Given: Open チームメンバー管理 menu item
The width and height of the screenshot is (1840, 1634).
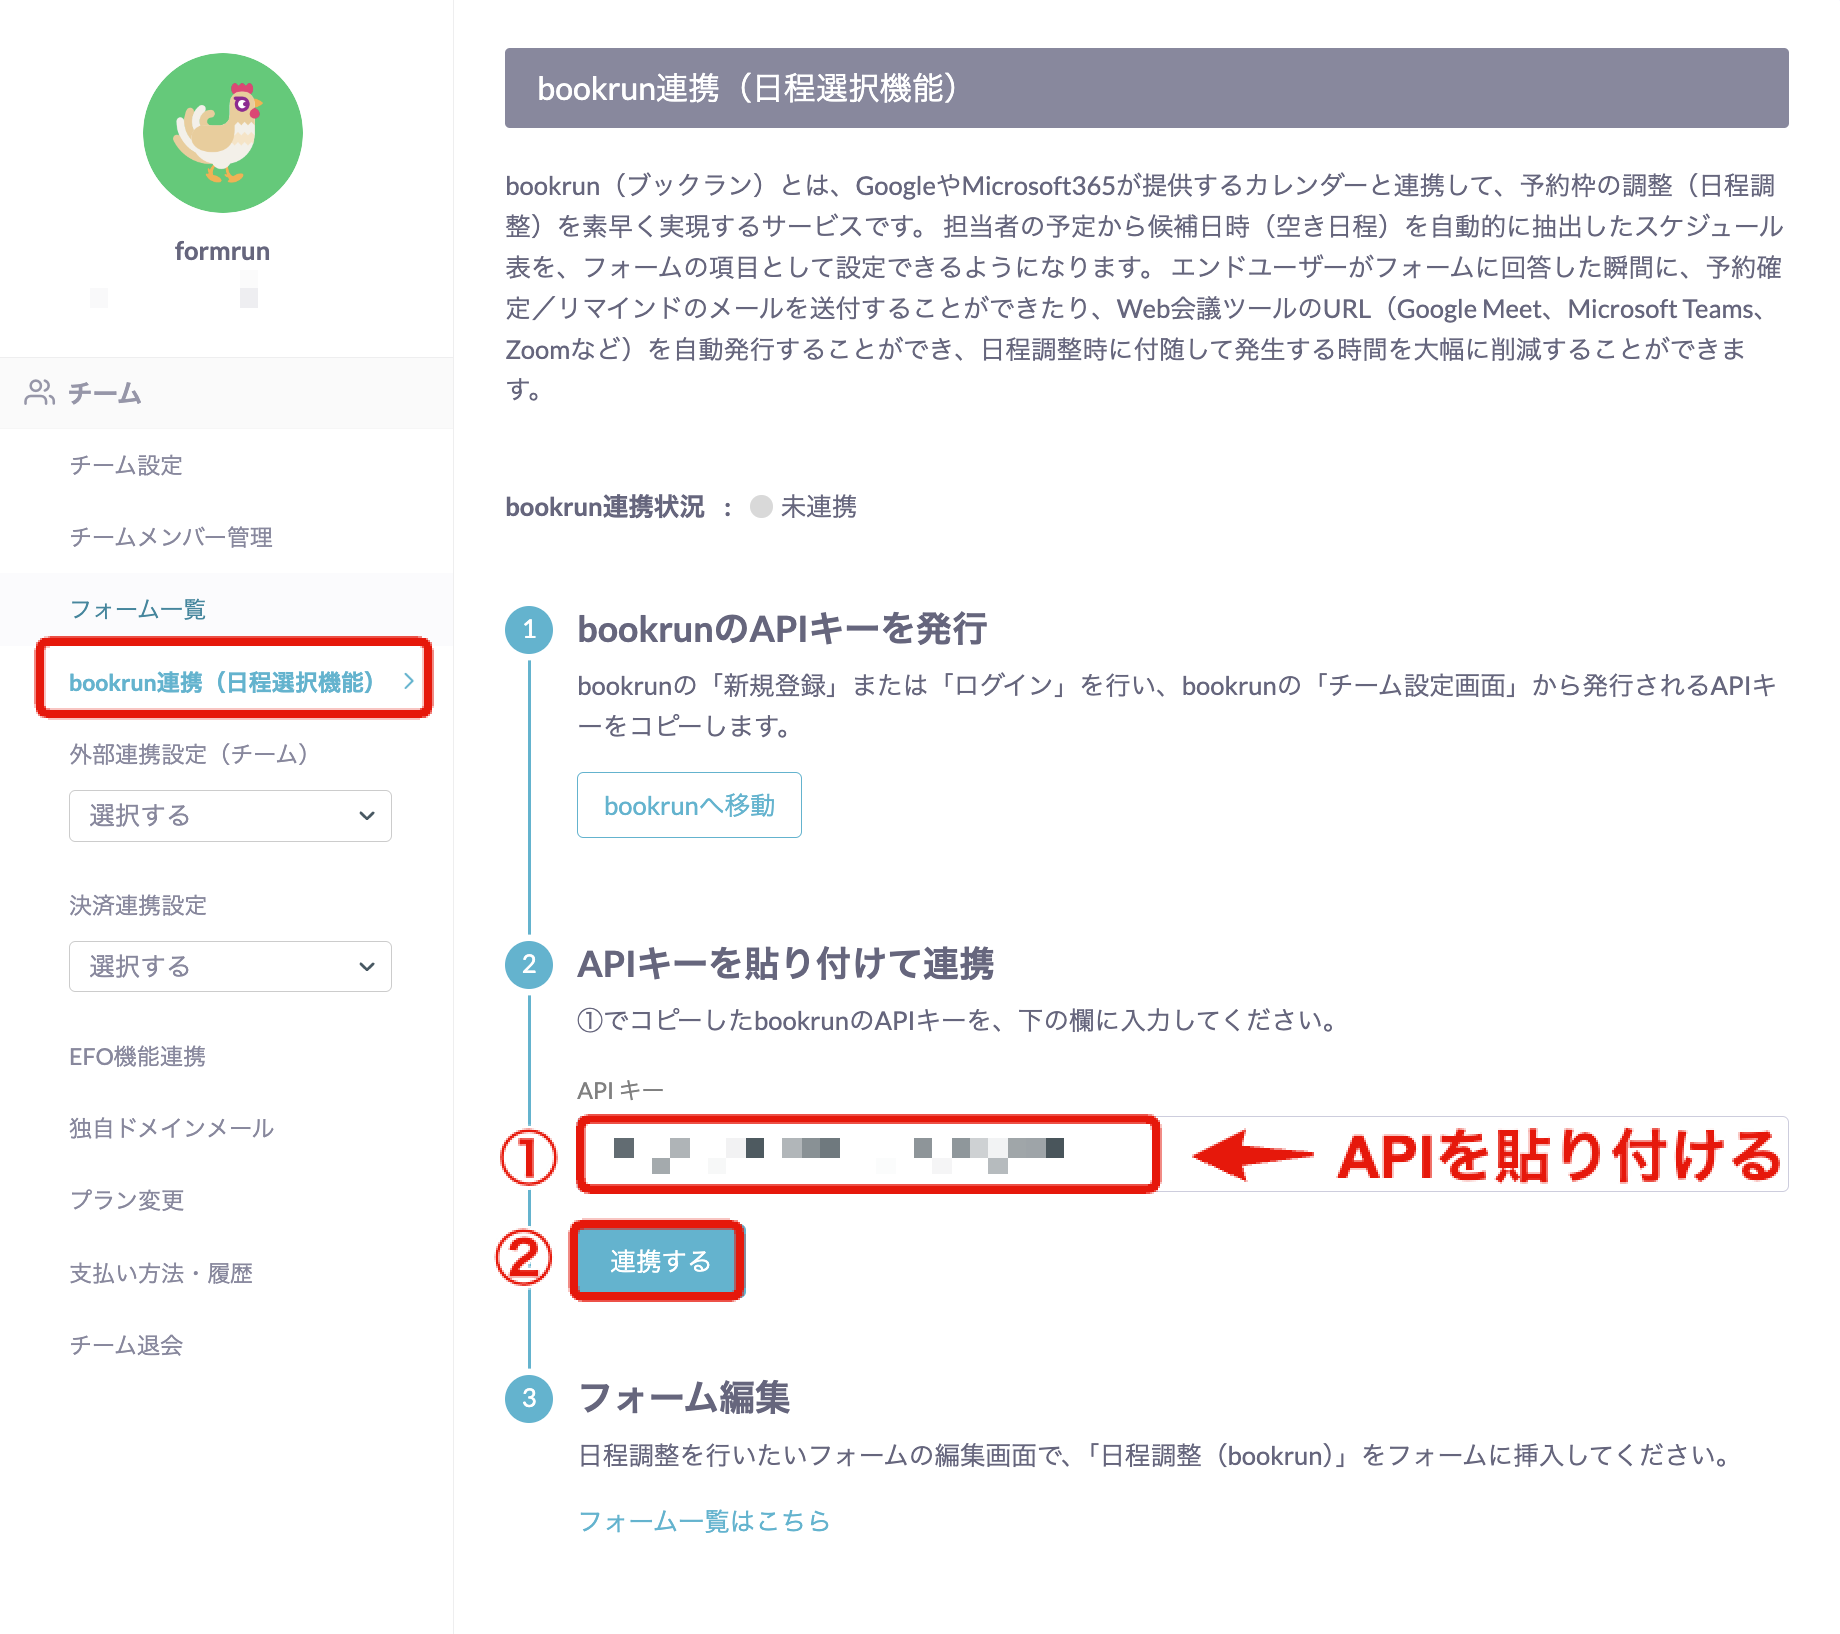Looking at the screenshot, I should (171, 537).
